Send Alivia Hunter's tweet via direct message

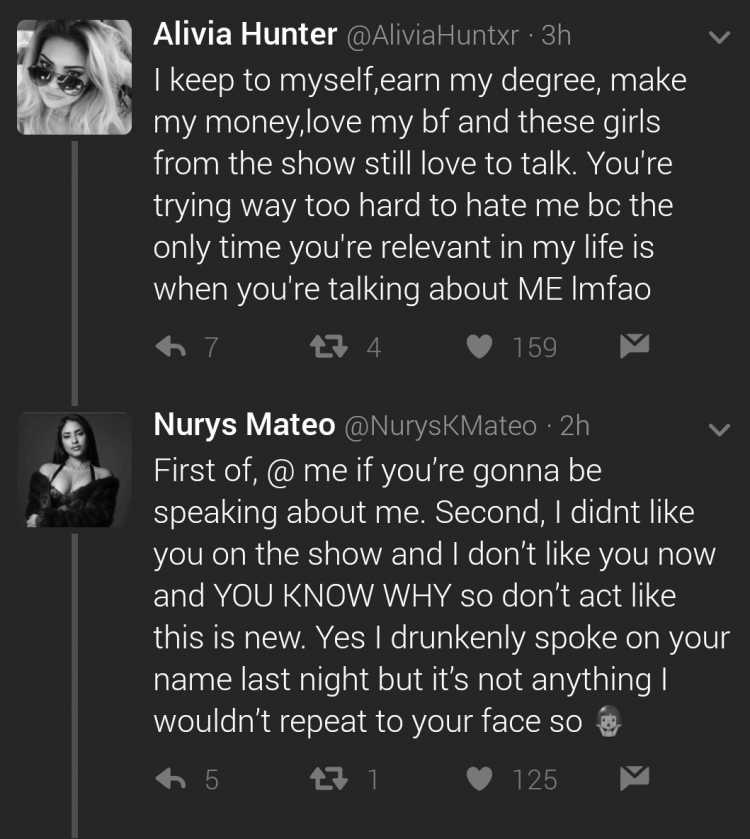(x=634, y=346)
